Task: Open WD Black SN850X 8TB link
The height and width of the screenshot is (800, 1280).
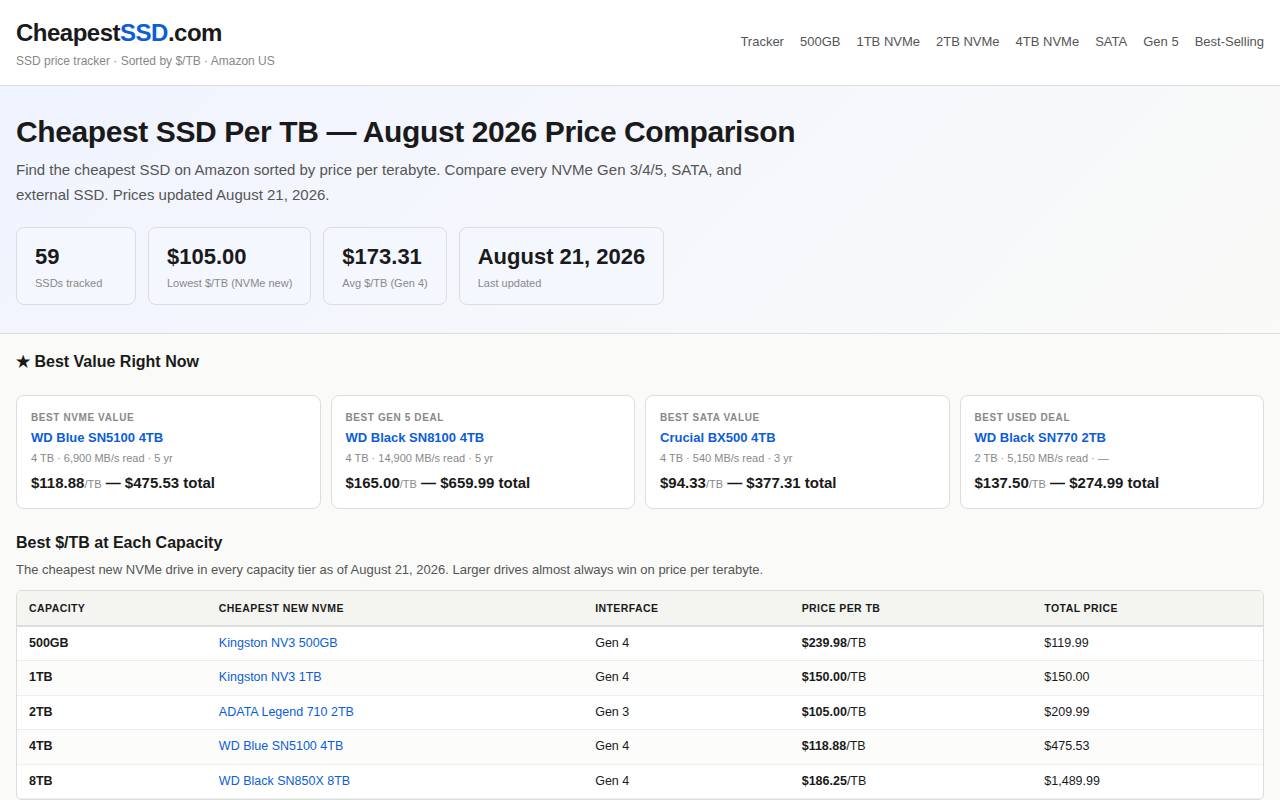Action: click(284, 781)
